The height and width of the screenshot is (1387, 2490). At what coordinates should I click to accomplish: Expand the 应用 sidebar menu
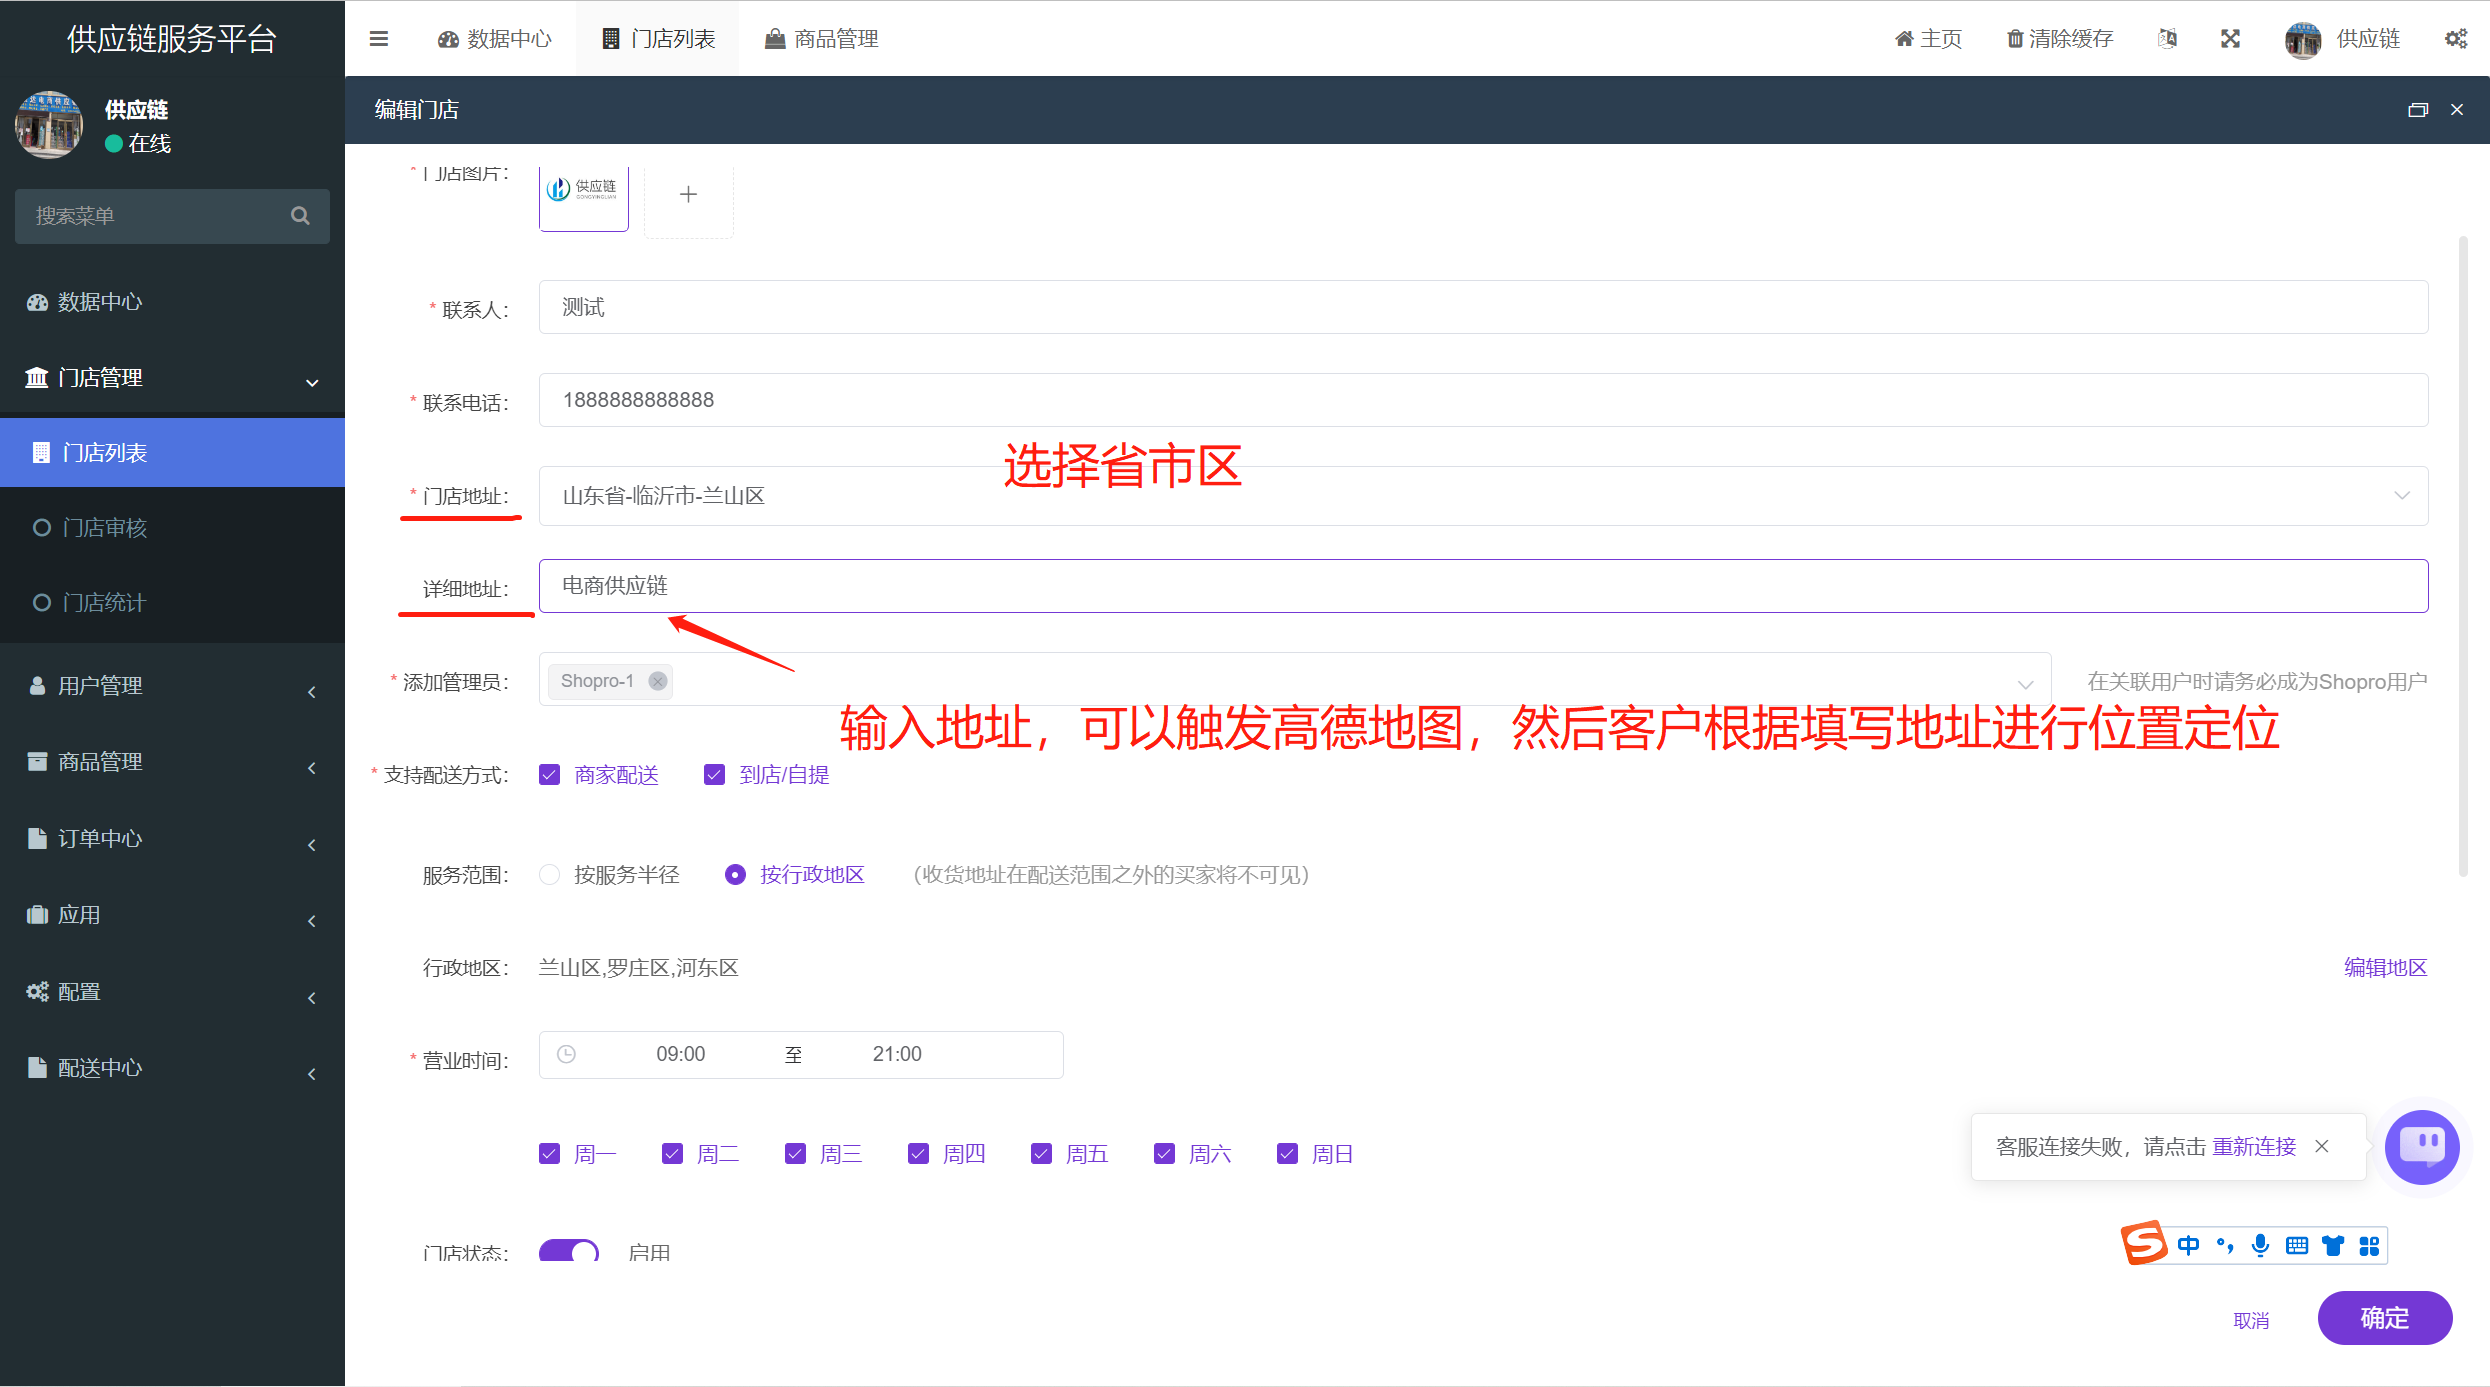pos(172,915)
